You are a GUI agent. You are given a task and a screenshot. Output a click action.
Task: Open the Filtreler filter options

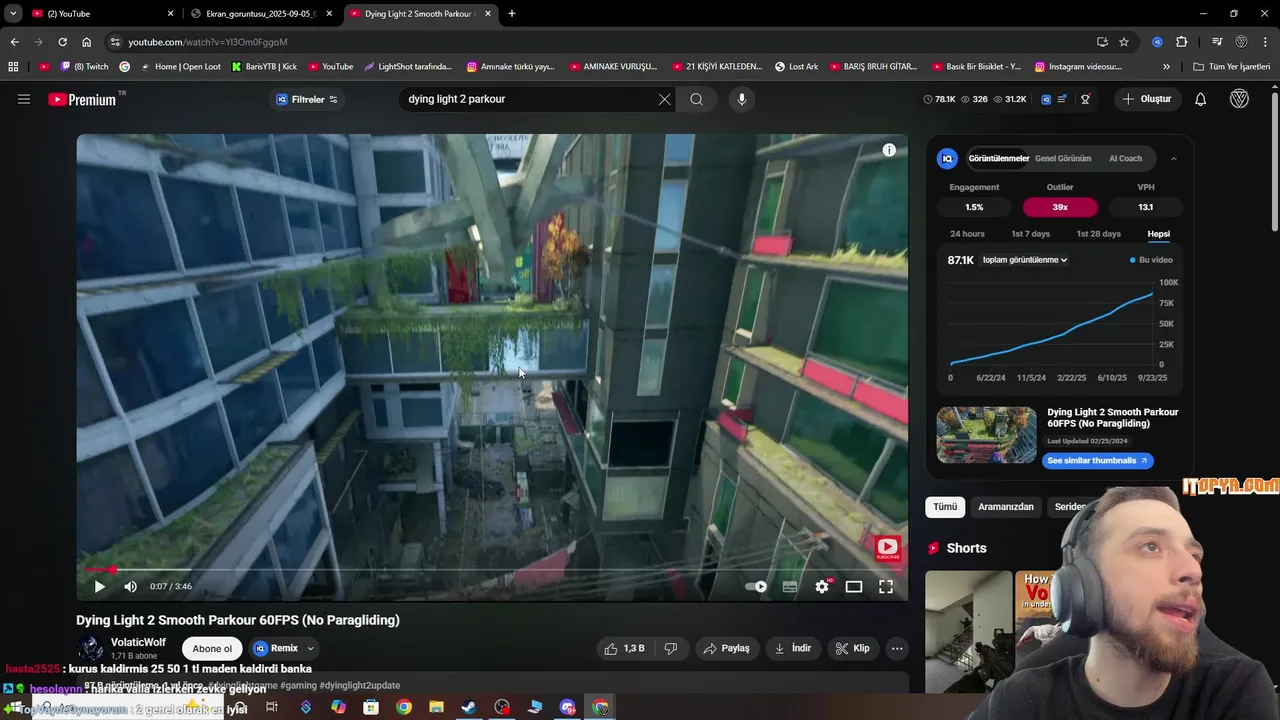(x=307, y=99)
